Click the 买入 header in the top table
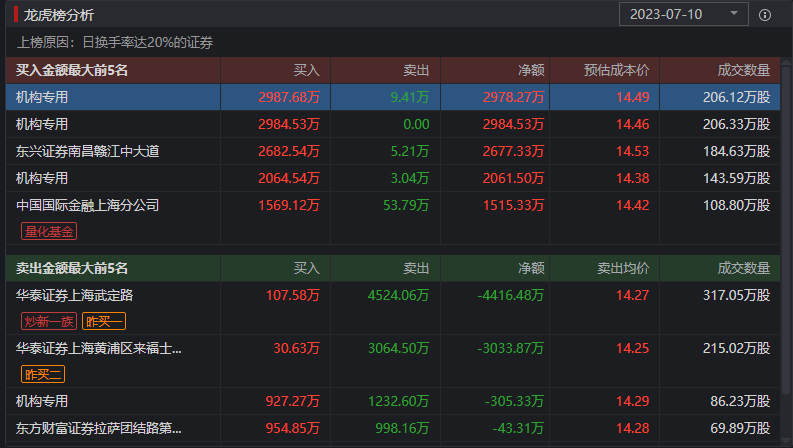The width and height of the screenshot is (793, 448). (x=306, y=70)
